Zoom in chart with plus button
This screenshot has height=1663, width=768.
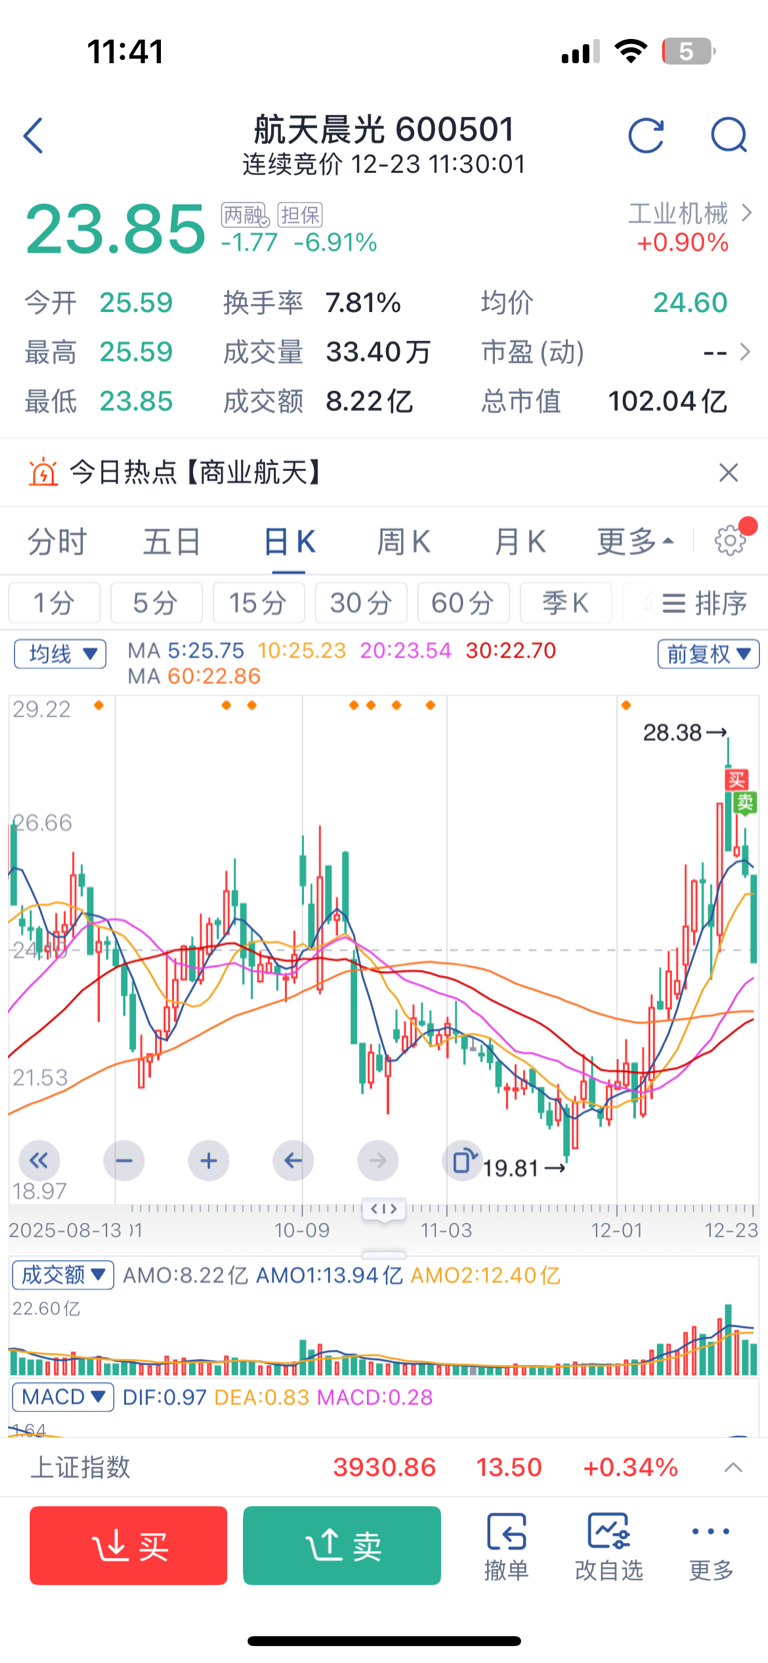click(208, 1160)
